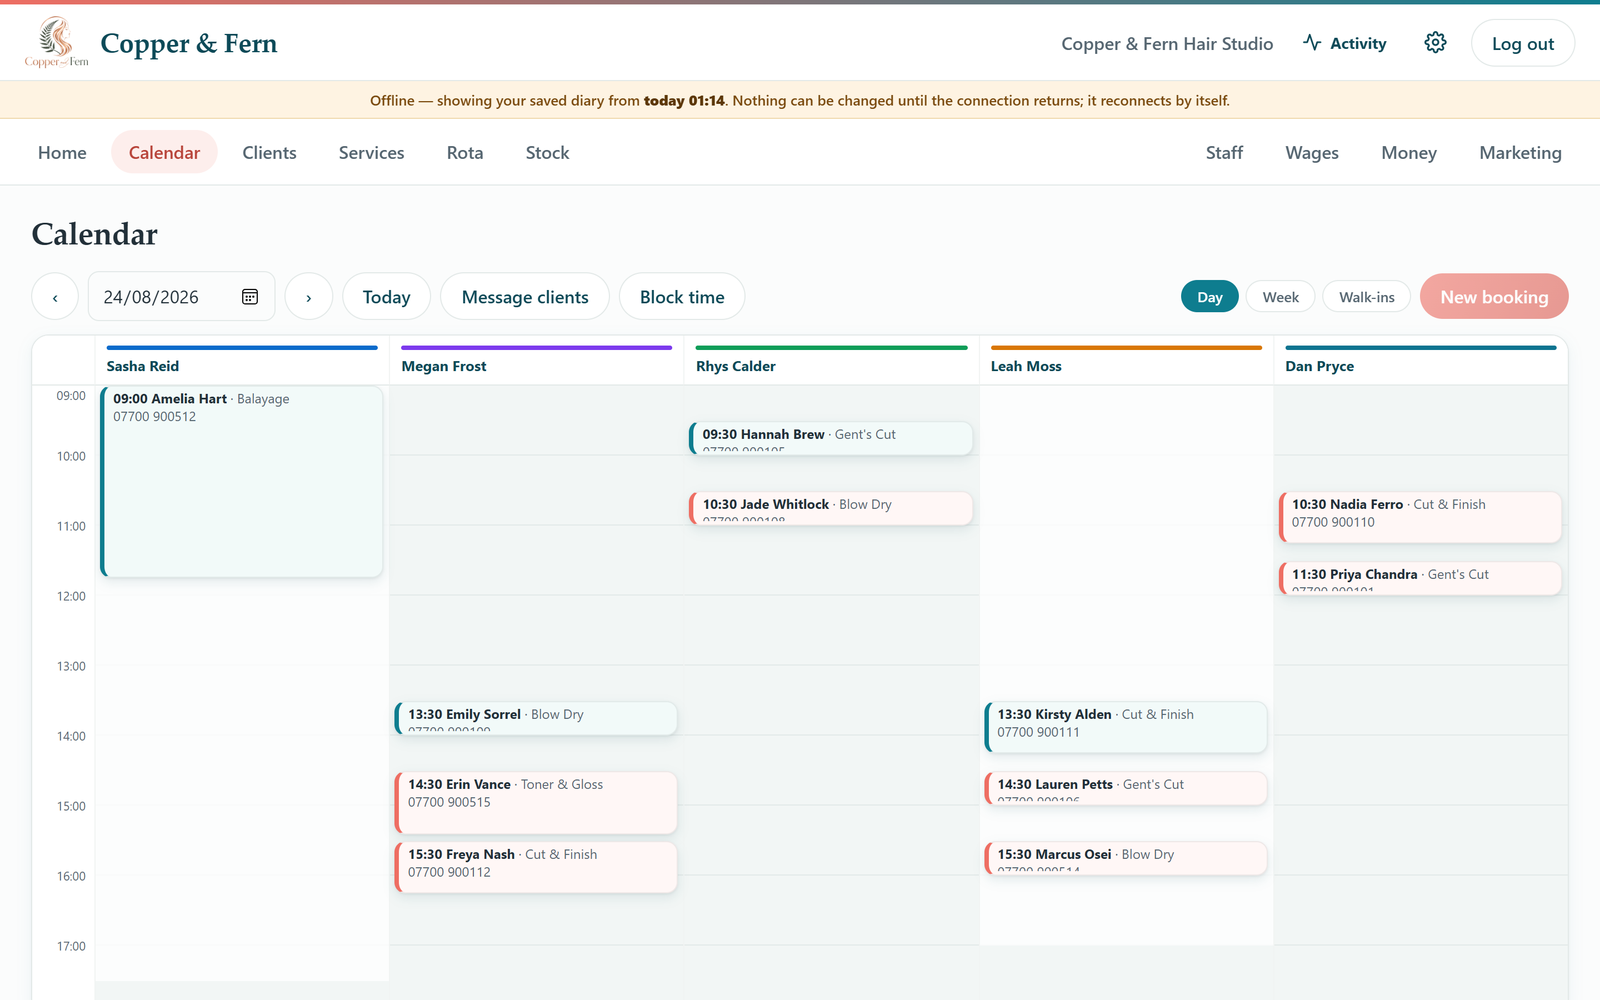Open the Clients tab

point(269,152)
